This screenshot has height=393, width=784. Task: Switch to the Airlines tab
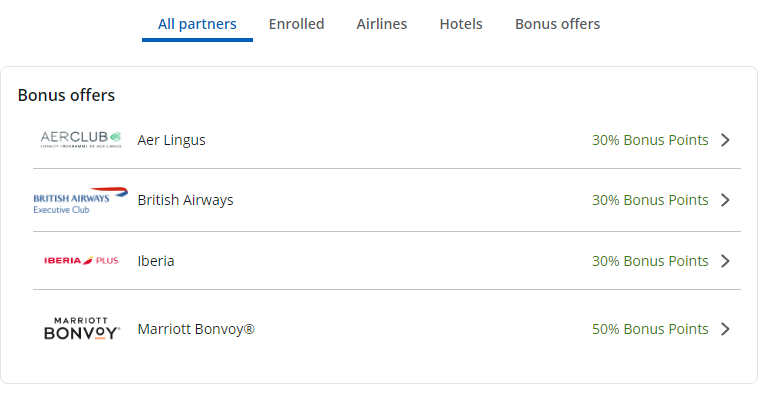pos(382,24)
